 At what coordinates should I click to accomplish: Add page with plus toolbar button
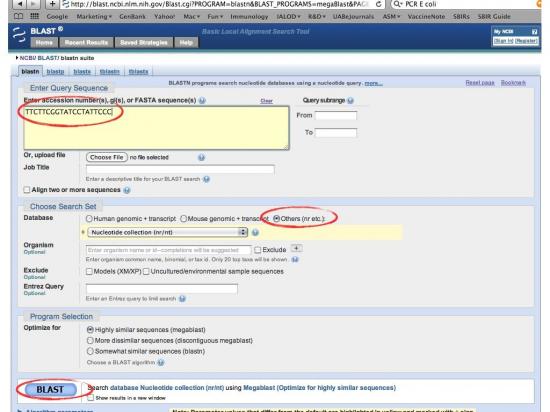(52, 4)
